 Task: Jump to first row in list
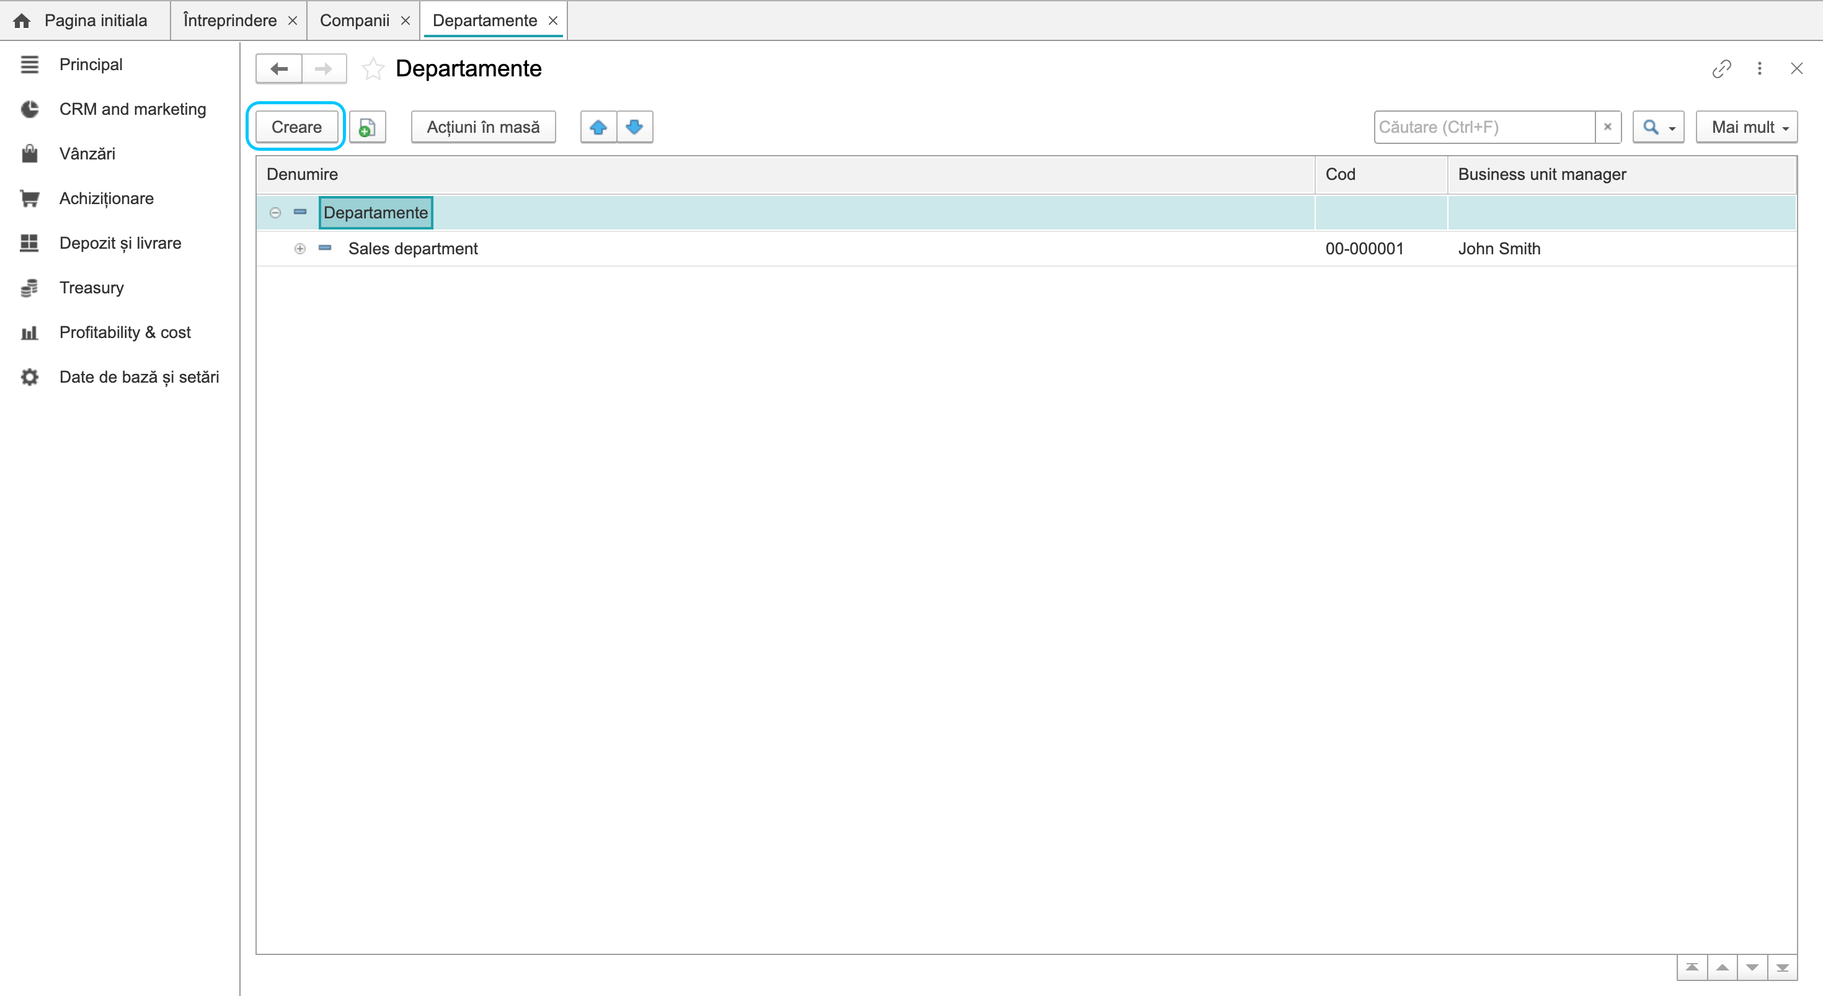[x=1692, y=968]
